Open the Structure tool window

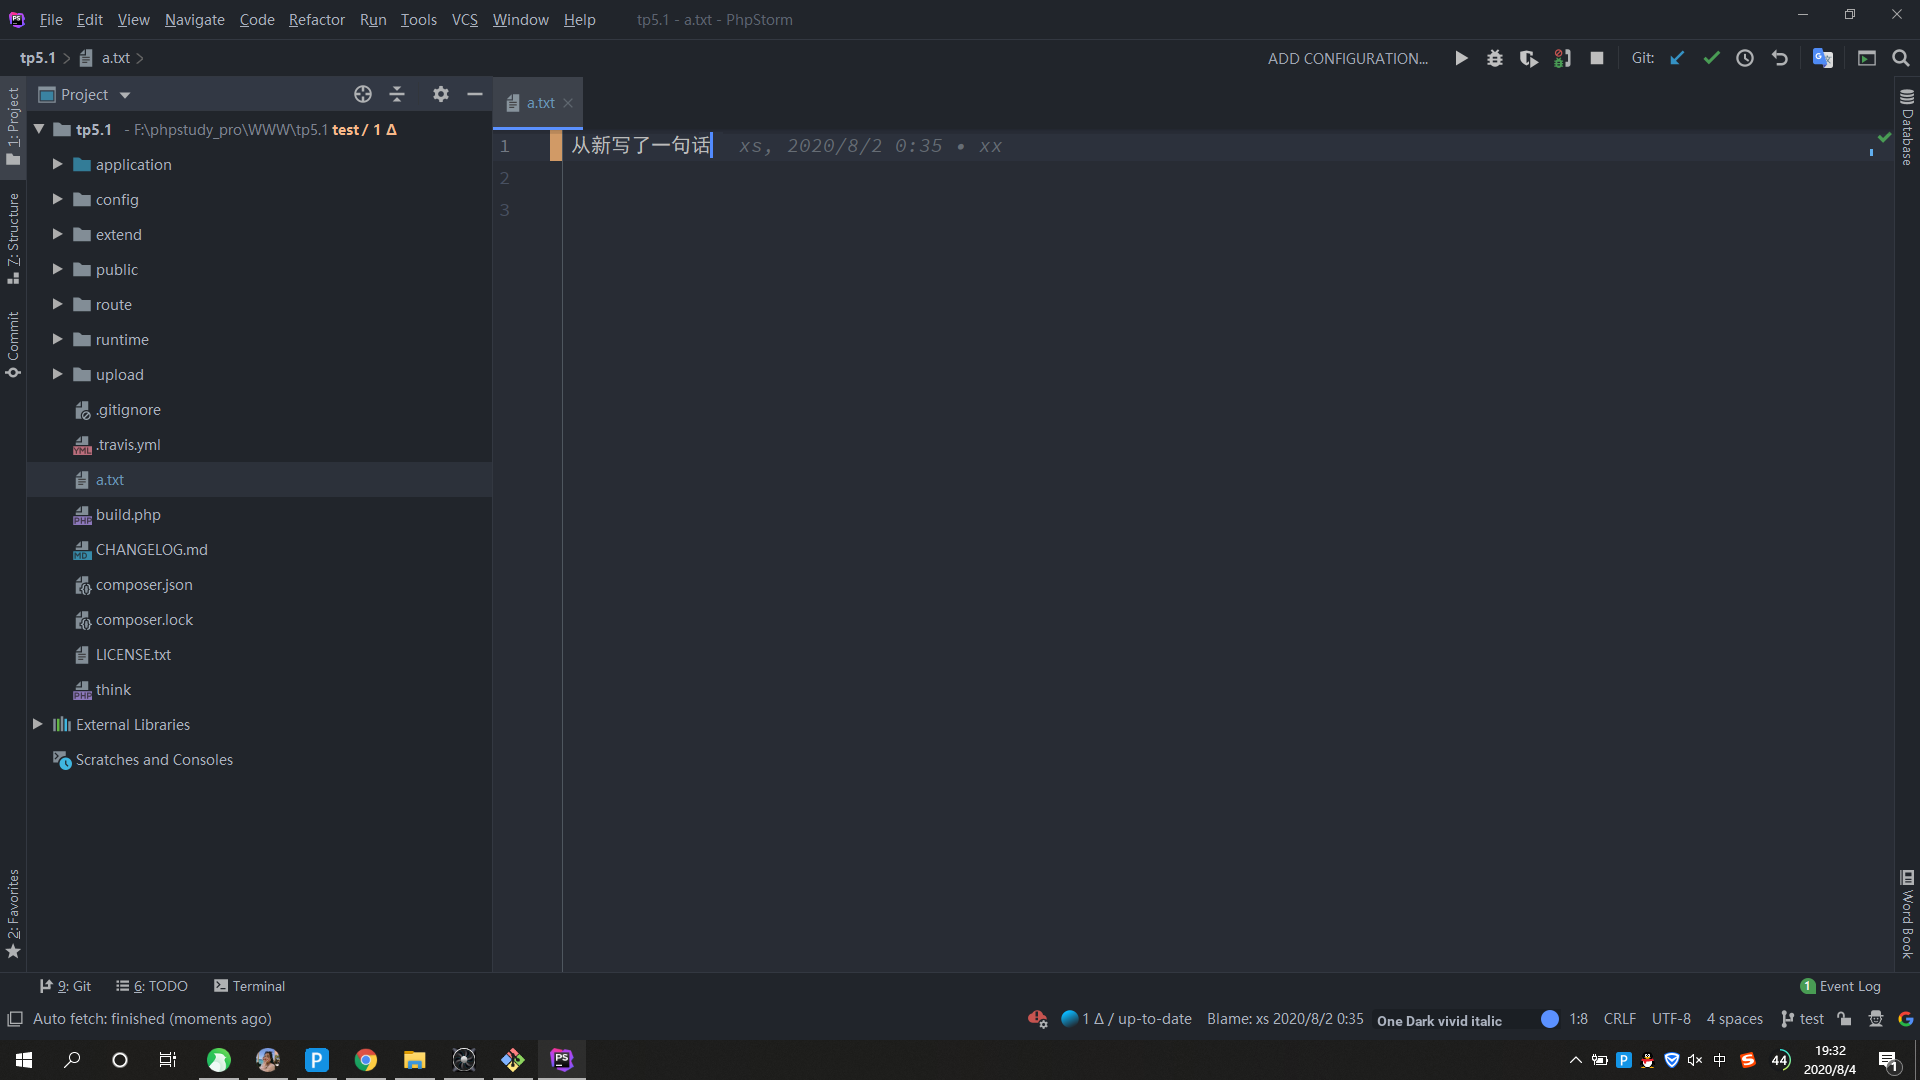pos(13,238)
